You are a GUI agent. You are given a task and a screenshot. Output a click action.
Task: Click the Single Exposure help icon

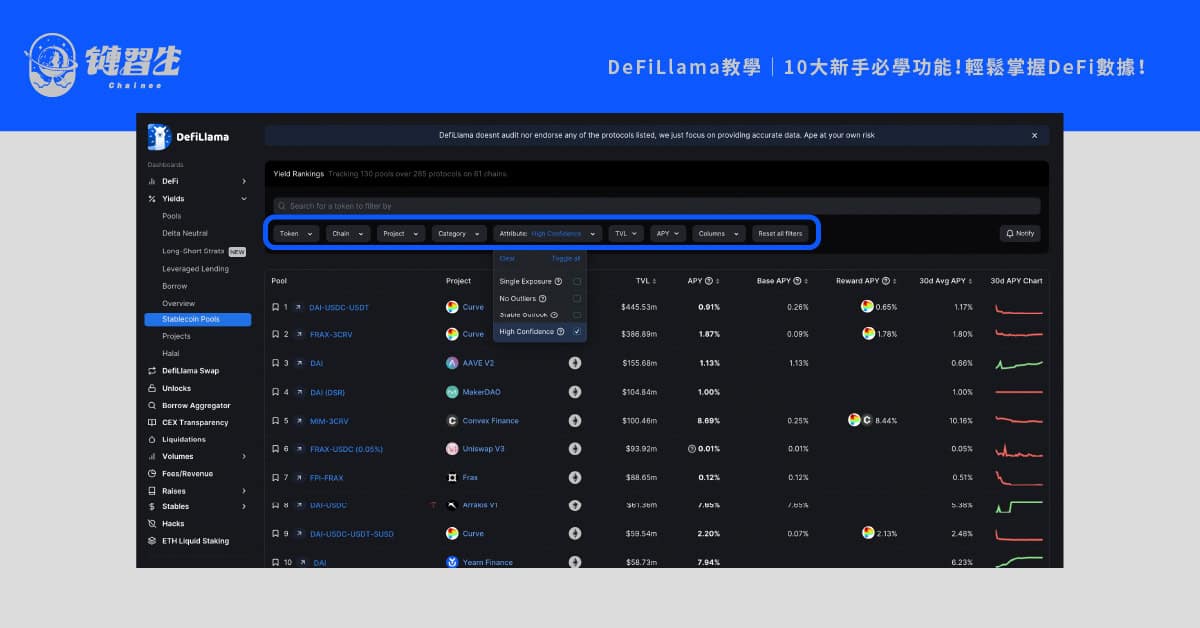[x=558, y=282]
